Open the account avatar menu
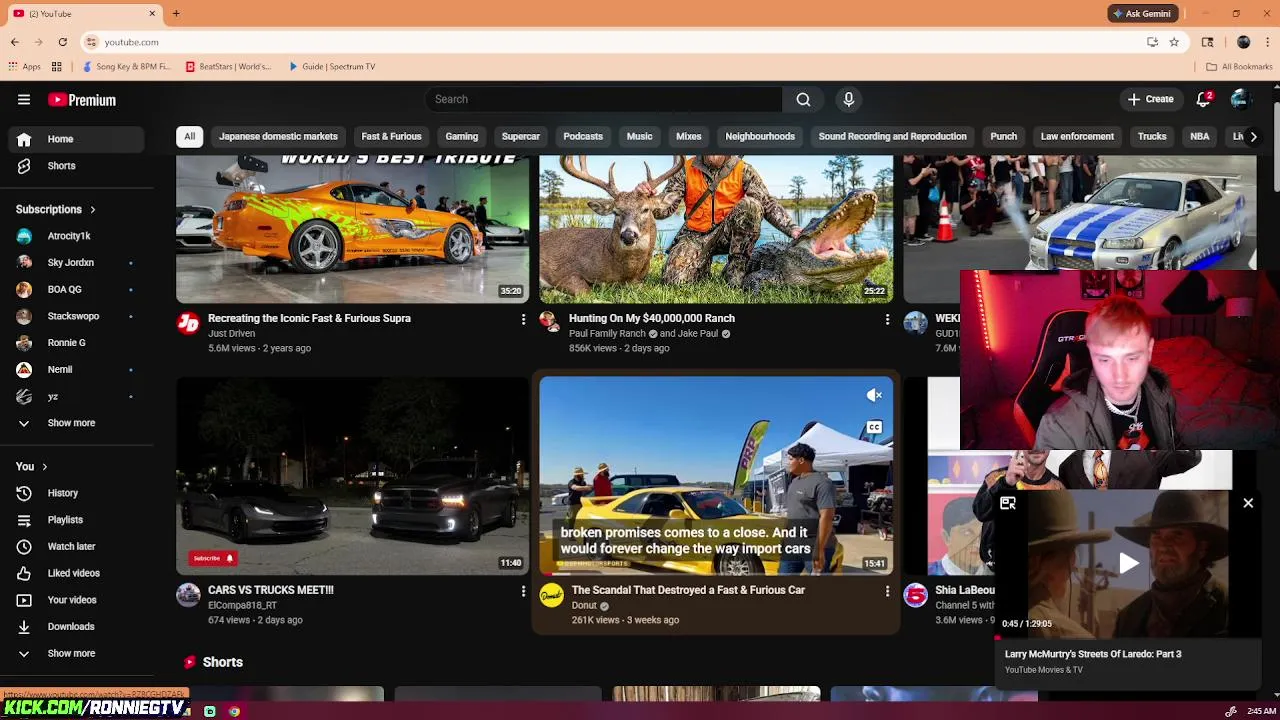This screenshot has height=720, width=1280. click(1240, 99)
